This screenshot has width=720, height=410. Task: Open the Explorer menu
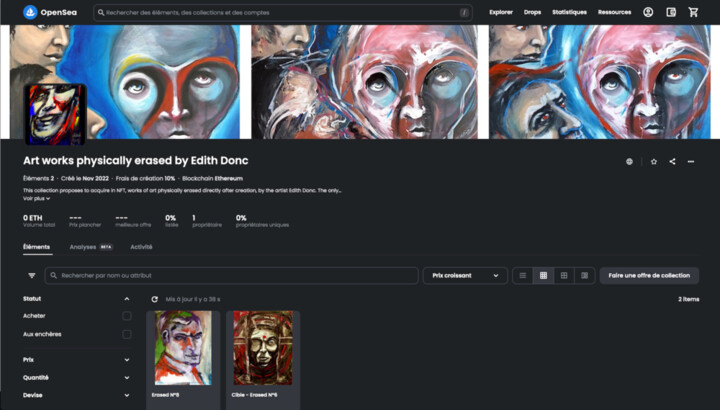[x=501, y=12]
